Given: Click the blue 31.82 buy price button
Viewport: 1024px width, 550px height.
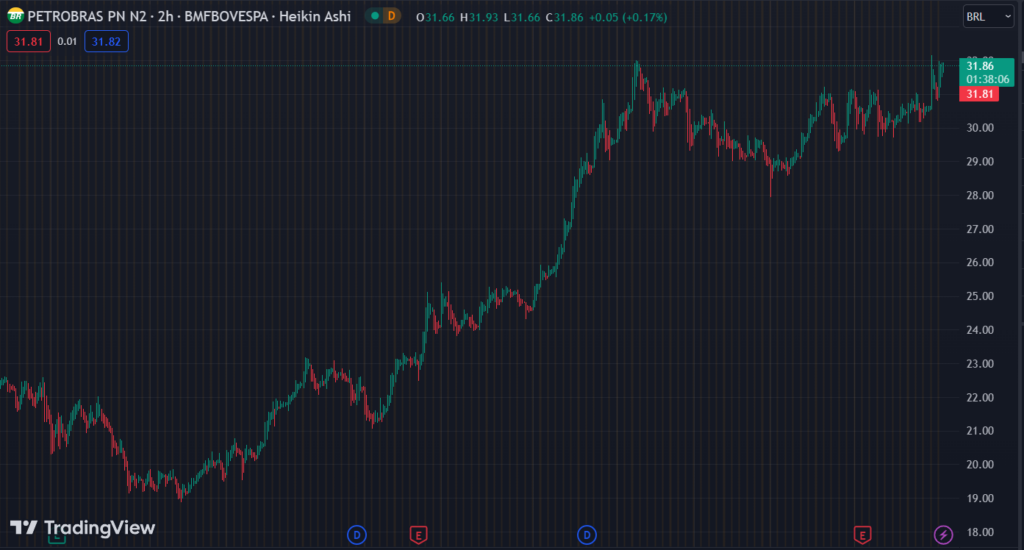Looking at the screenshot, I should coord(106,41).
